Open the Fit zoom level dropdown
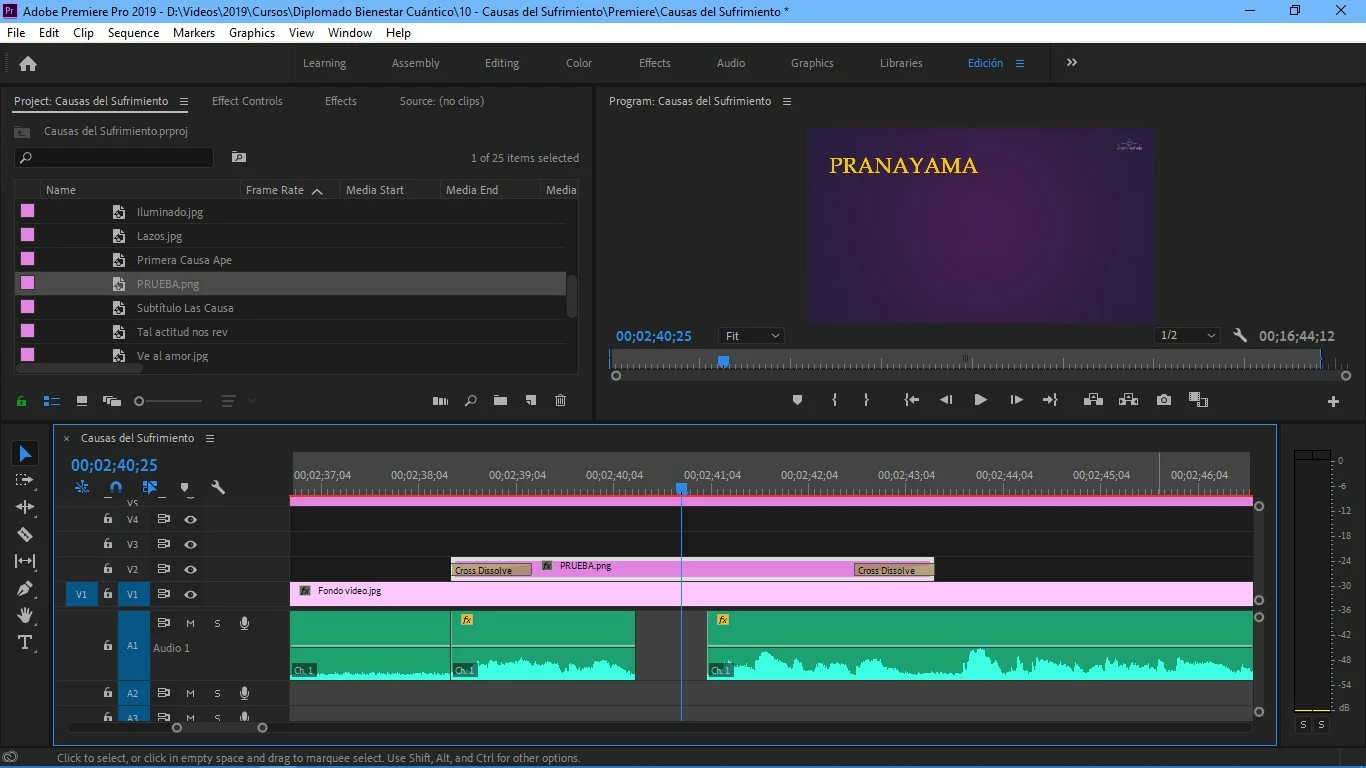The height and width of the screenshot is (768, 1366). pos(751,336)
